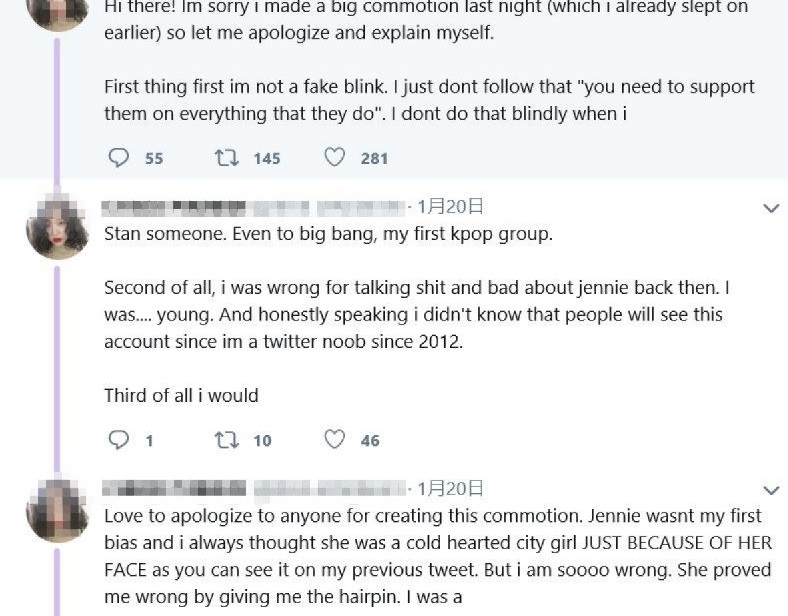
Task: Open avatar of the top tweet author
Action: [57, 12]
